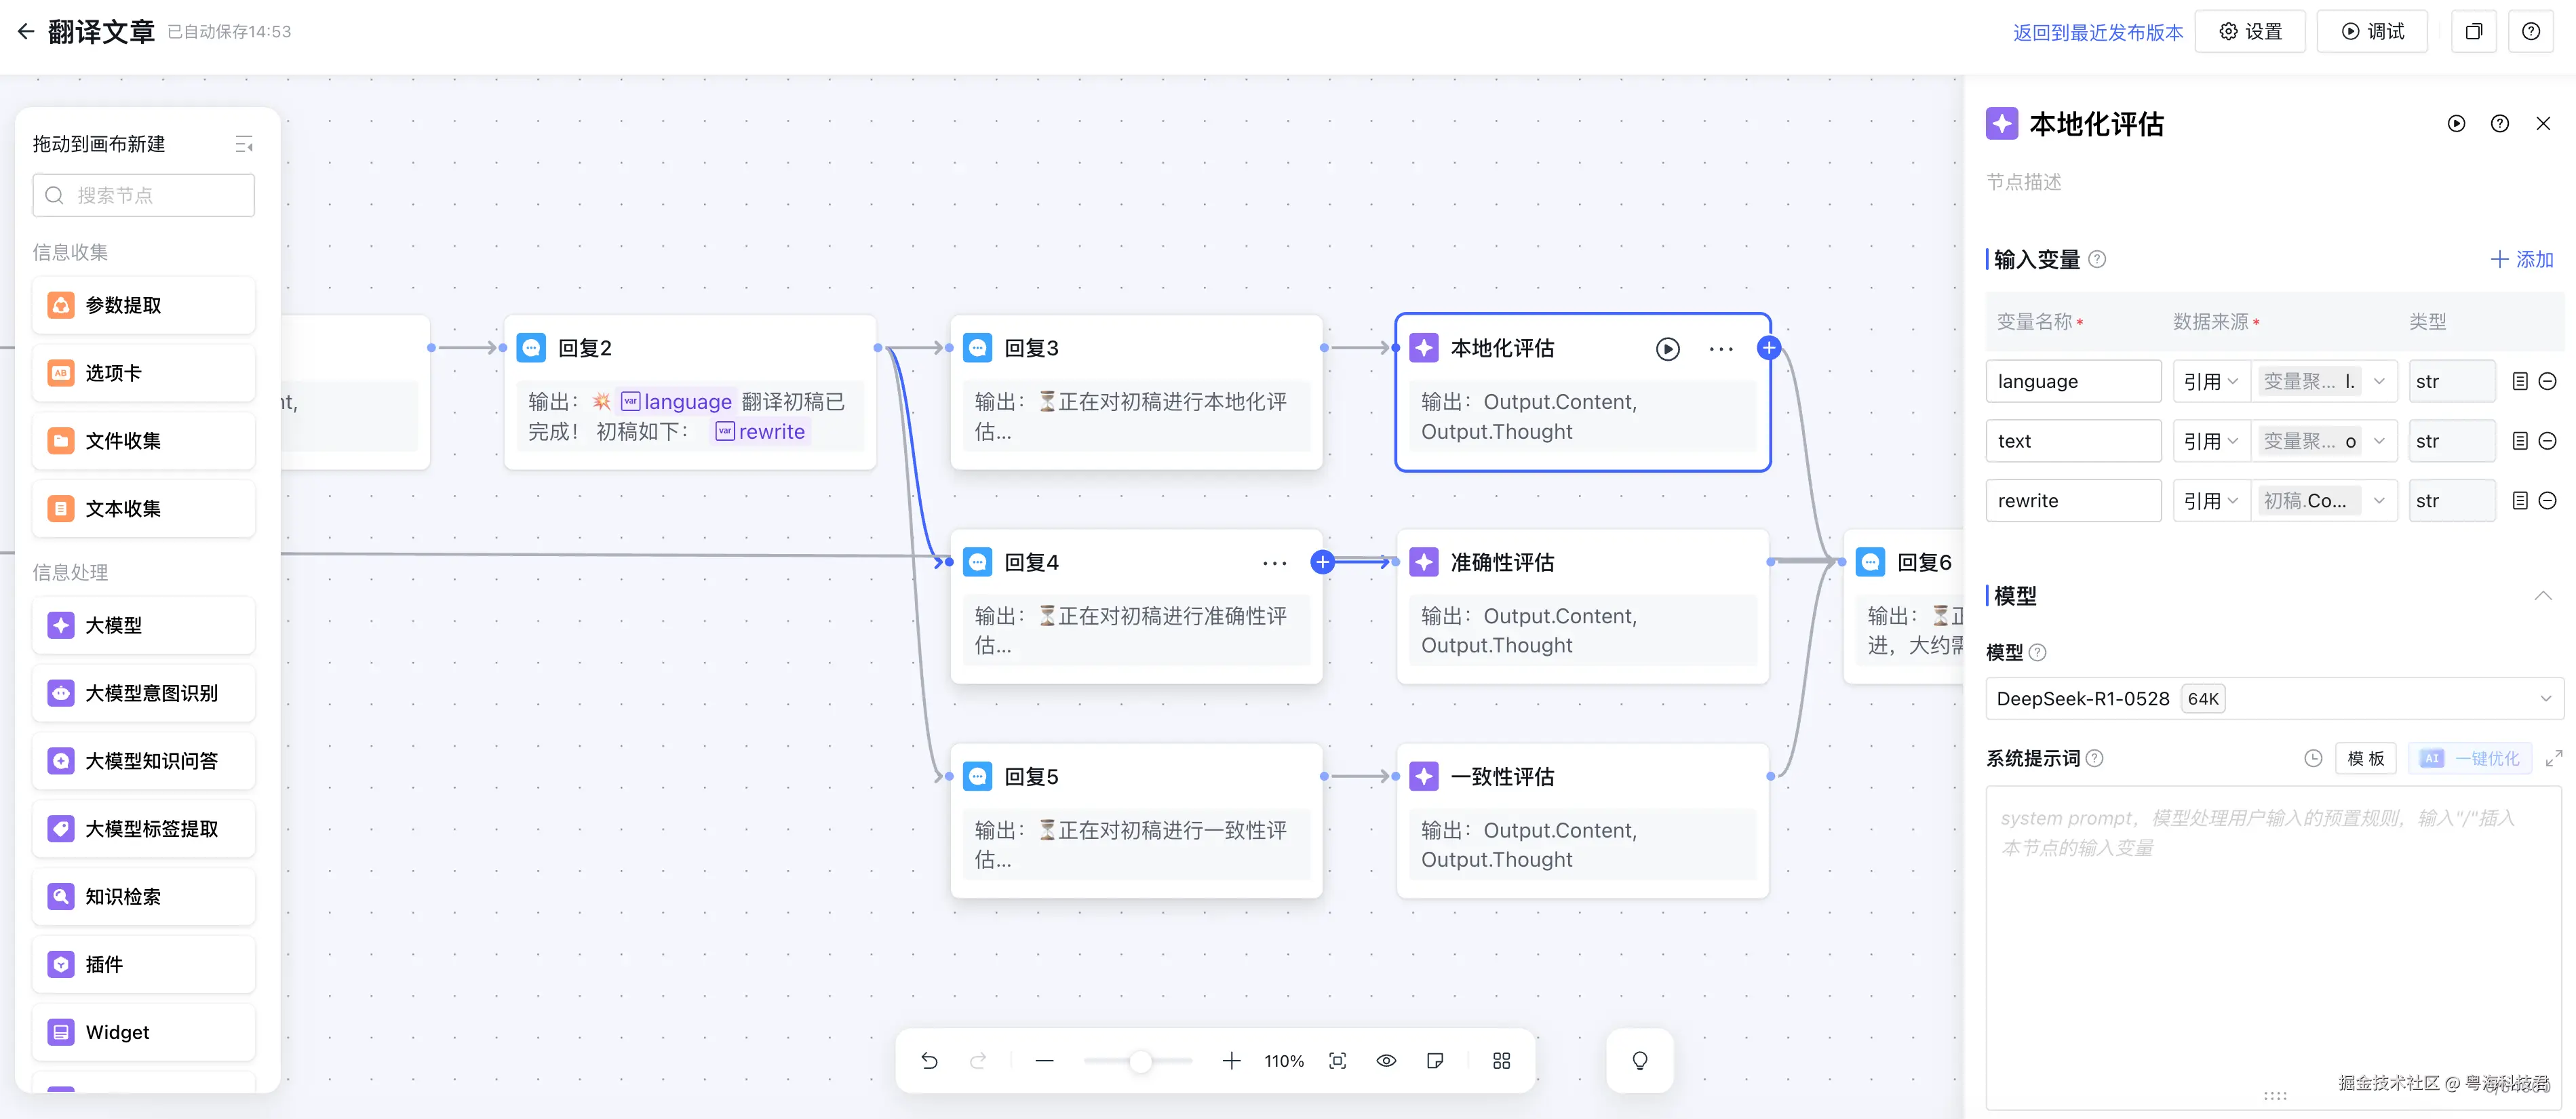Open the grid layout icon in bottom toolbar
Image resolution: width=2576 pixels, height=1119 pixels.
click(x=1501, y=1061)
